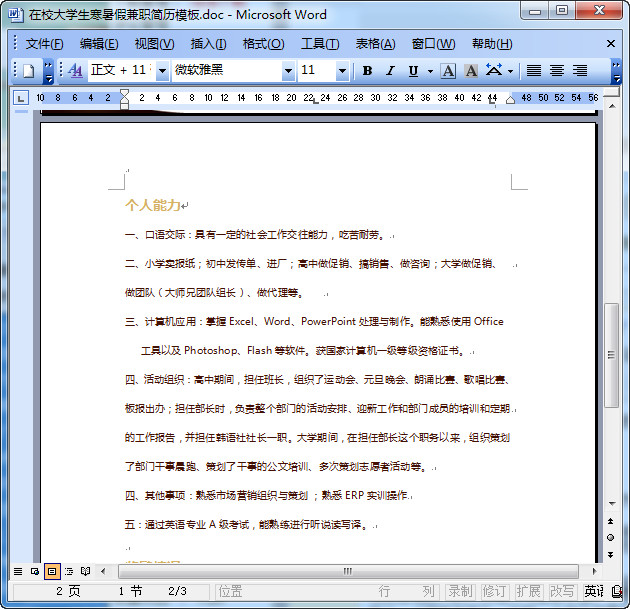Open the 帮助(H) menu

coord(492,44)
